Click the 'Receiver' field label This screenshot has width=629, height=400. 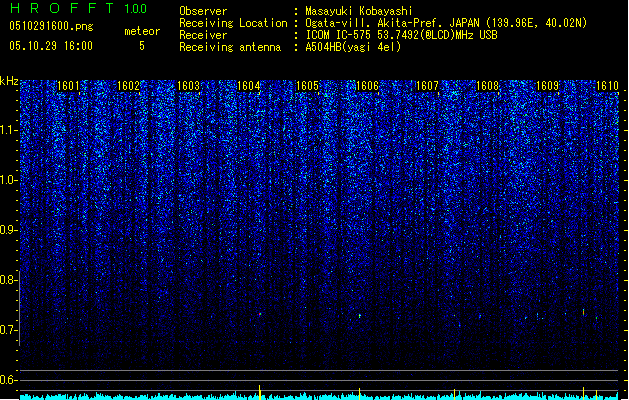pos(203,35)
